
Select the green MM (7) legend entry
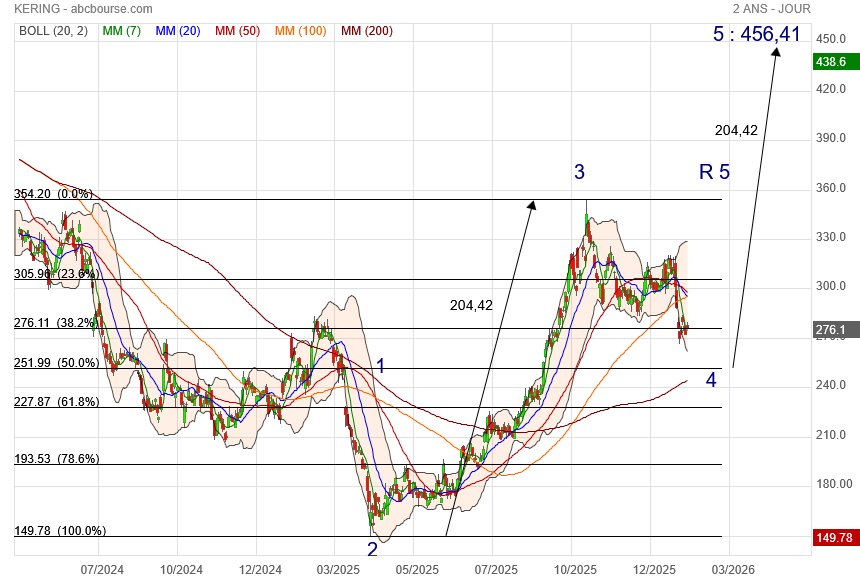pyautogui.click(x=122, y=31)
